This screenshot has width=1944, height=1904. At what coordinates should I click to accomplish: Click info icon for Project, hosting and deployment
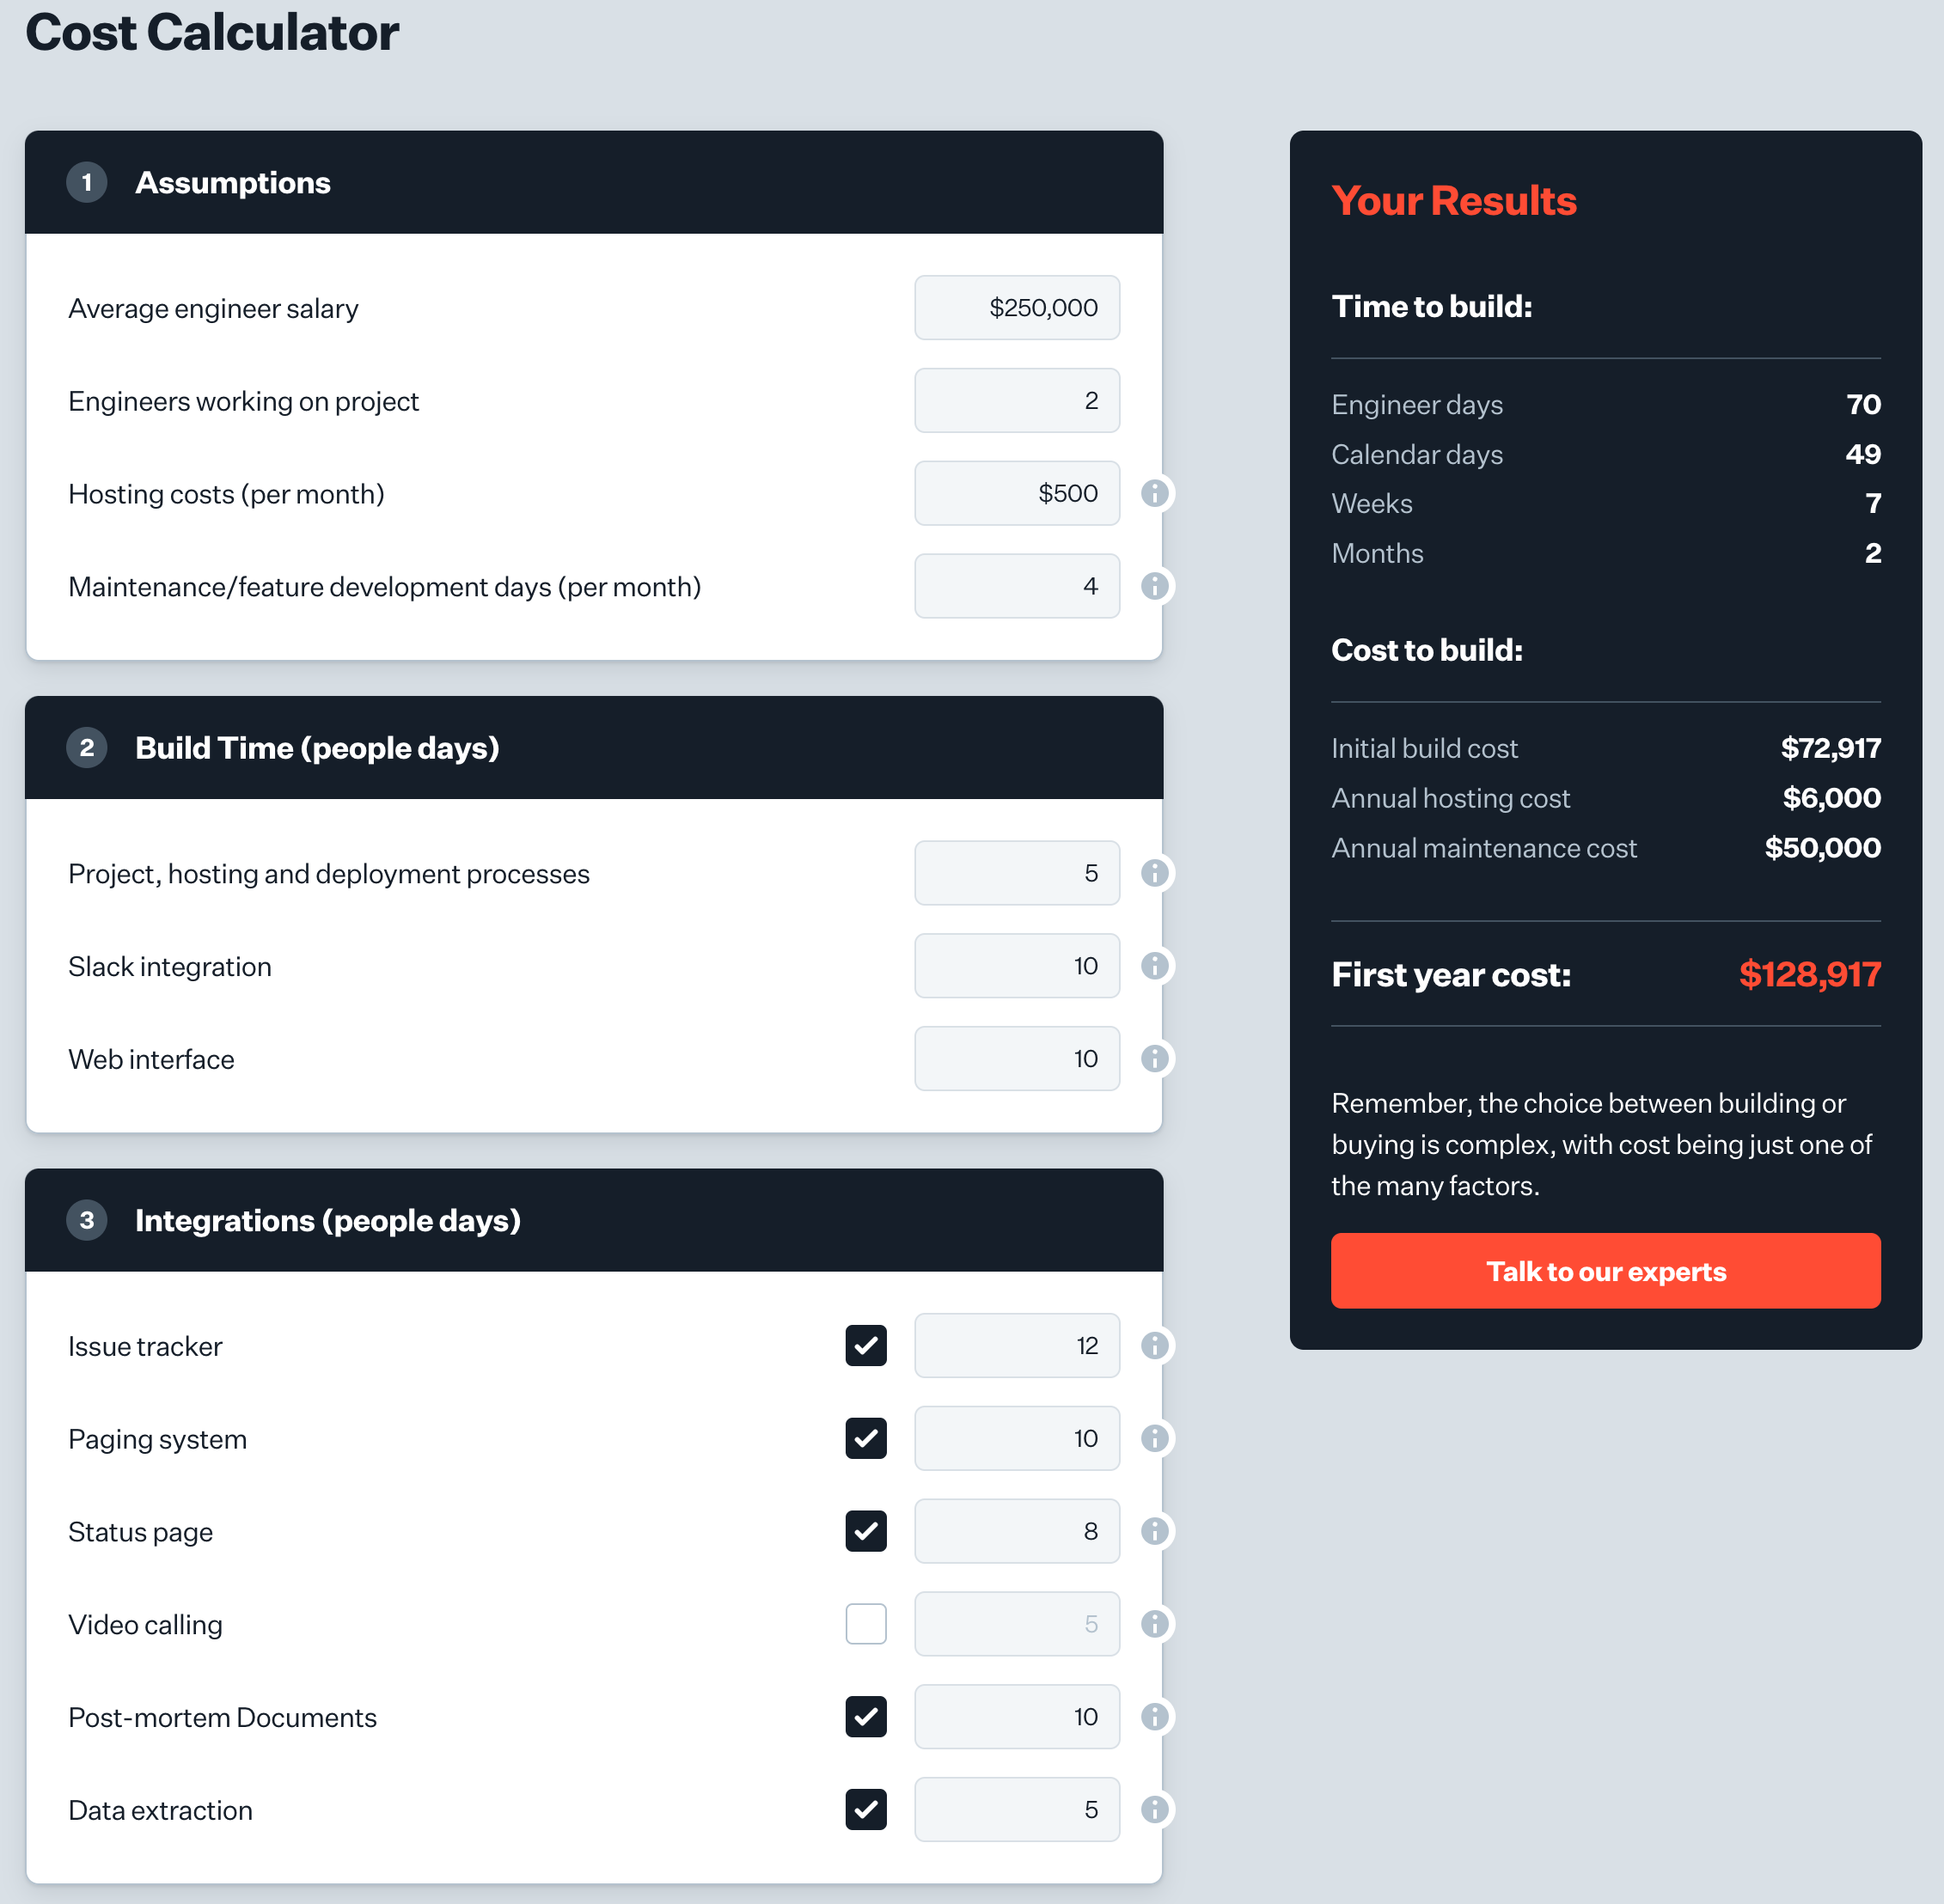[x=1155, y=873]
